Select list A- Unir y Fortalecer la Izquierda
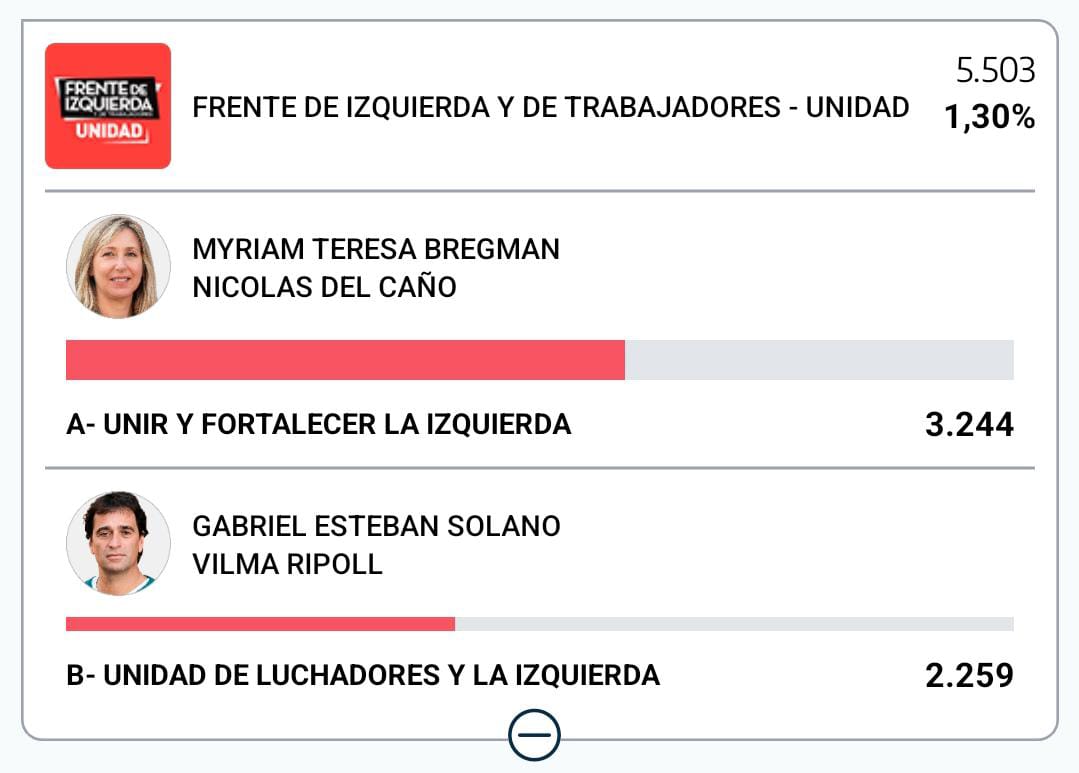The width and height of the screenshot is (1079, 773). click(318, 425)
